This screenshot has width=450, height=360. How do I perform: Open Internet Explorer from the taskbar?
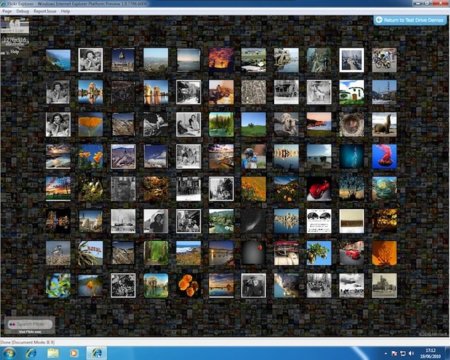pos(32,353)
